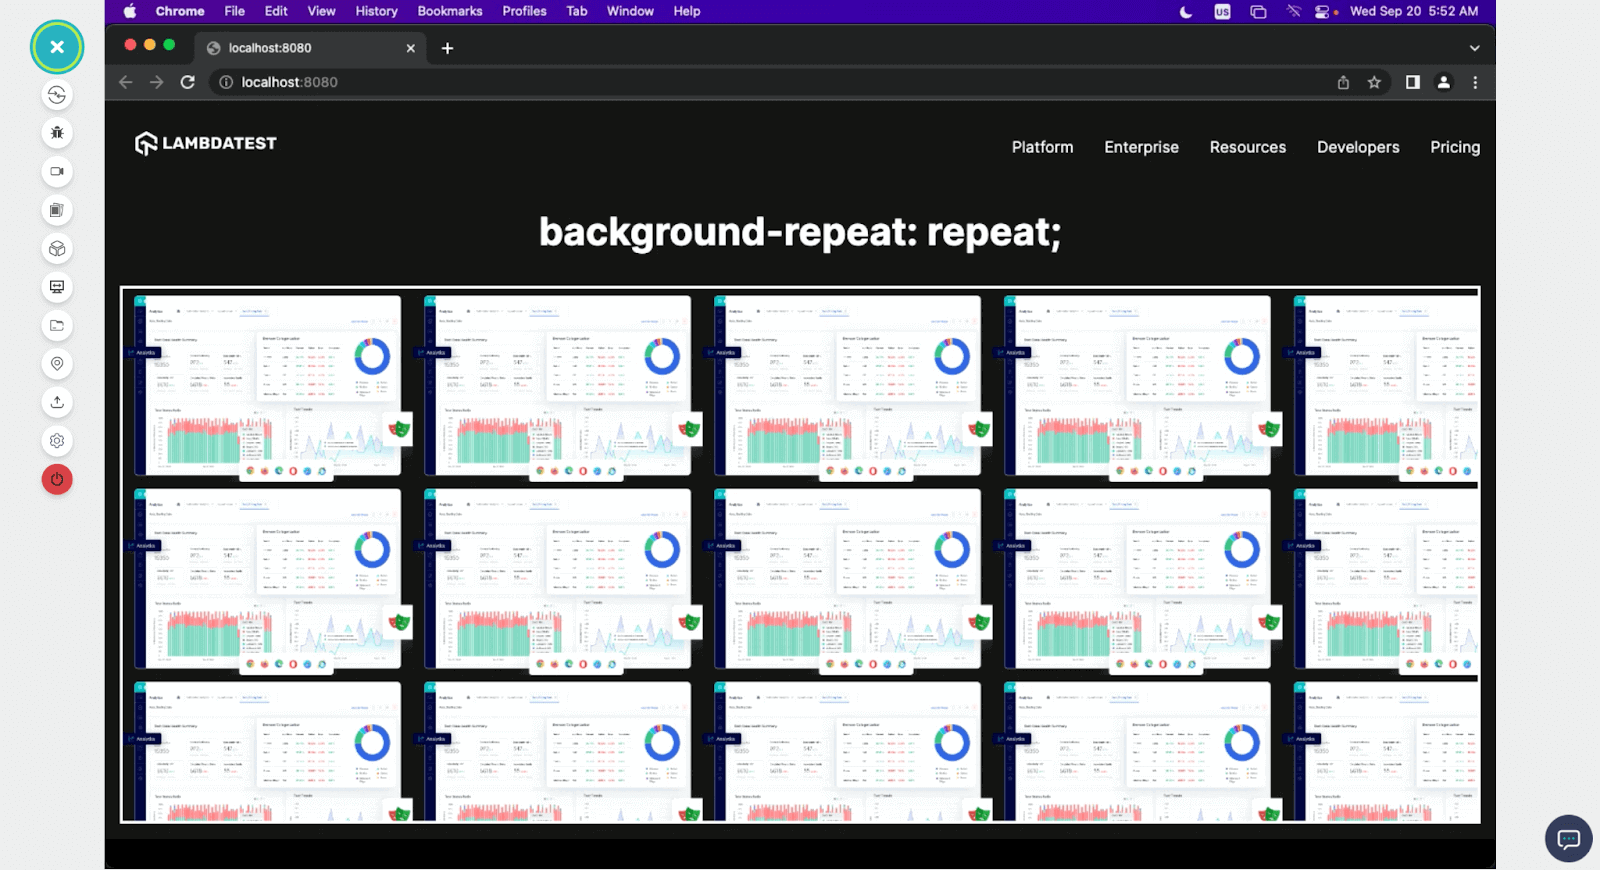
Task: Expand the tab search chevron
Action: [x=1474, y=48]
